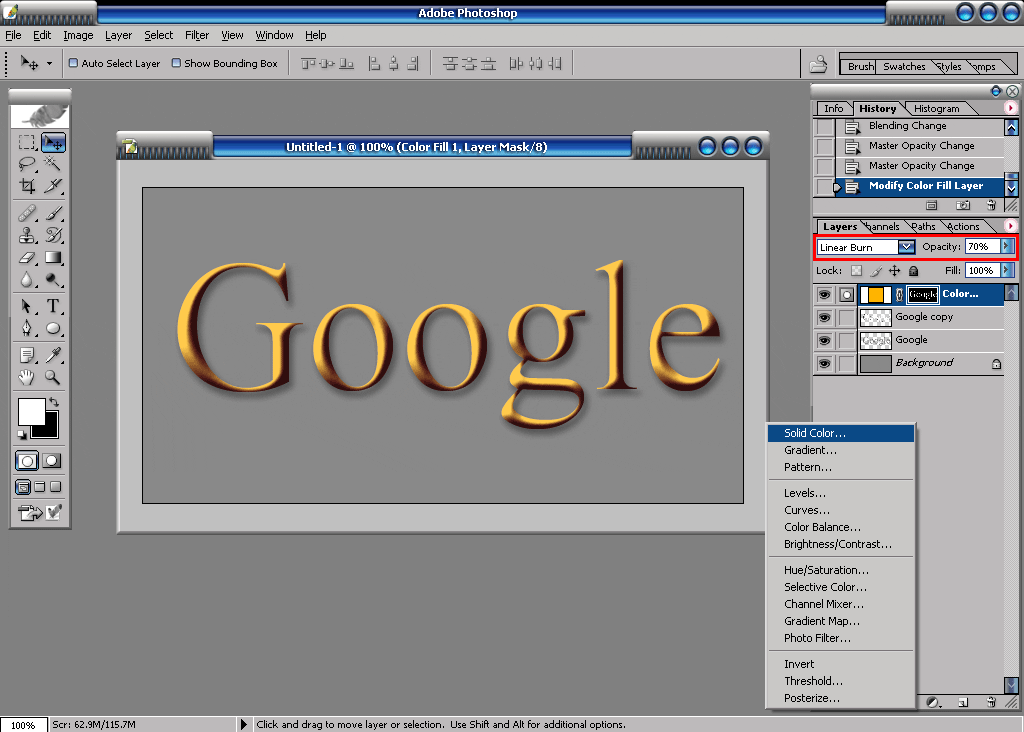The height and width of the screenshot is (732, 1024).
Task: Select the Brush tool
Action: pyautogui.click(x=53, y=213)
